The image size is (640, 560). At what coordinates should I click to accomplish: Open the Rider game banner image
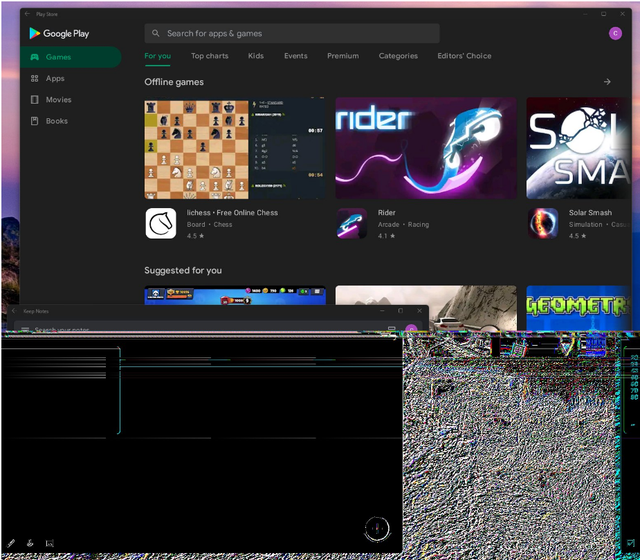click(426, 148)
